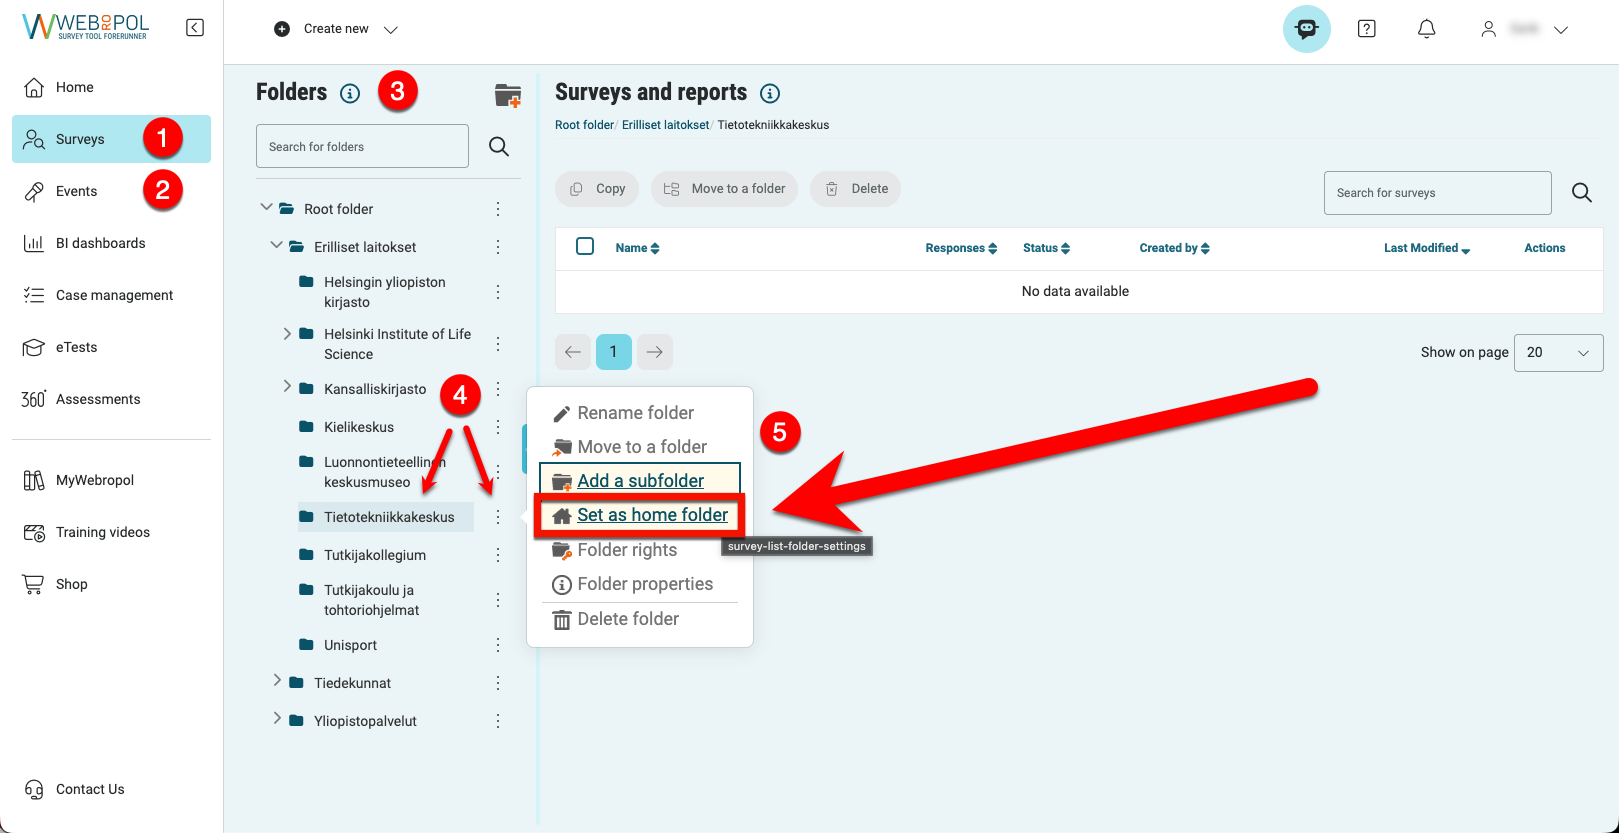1619x833 pixels.
Task: Expand the Tiedekunnat folder
Action: point(277,681)
